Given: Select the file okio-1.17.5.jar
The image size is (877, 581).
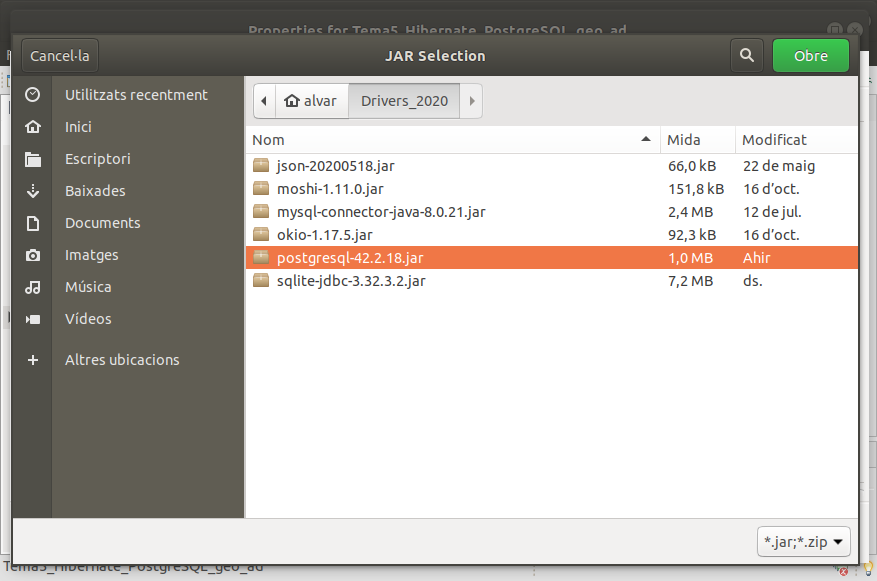Looking at the screenshot, I should point(551,234).
